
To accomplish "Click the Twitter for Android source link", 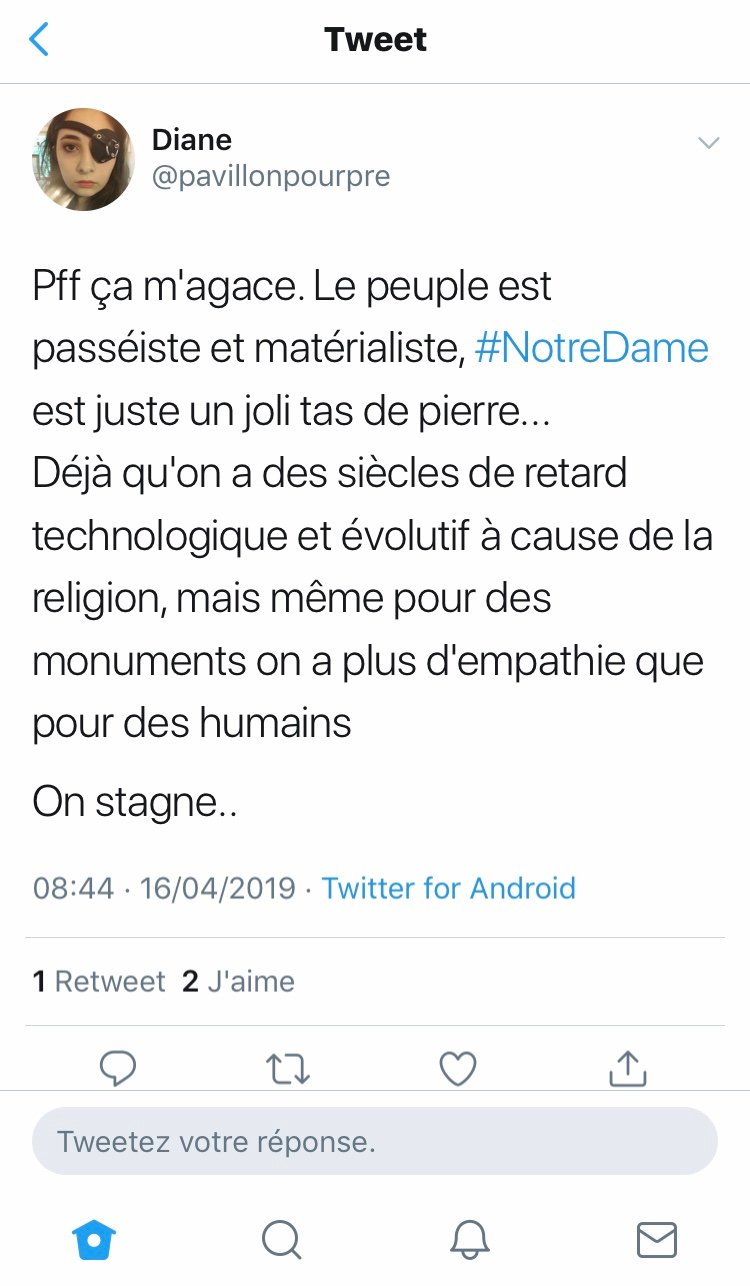I will pyautogui.click(x=448, y=888).
